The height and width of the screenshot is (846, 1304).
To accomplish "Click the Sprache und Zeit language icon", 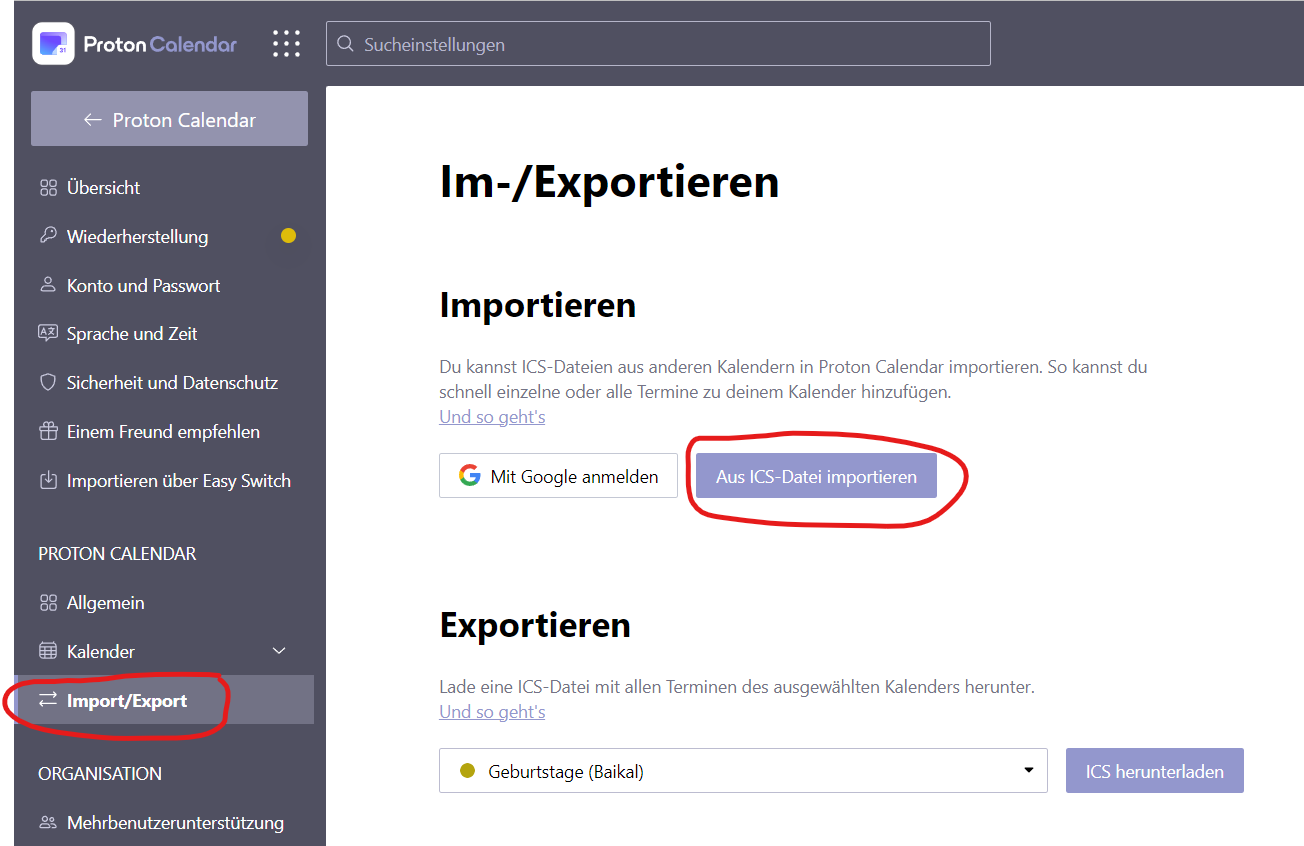I will pos(48,333).
